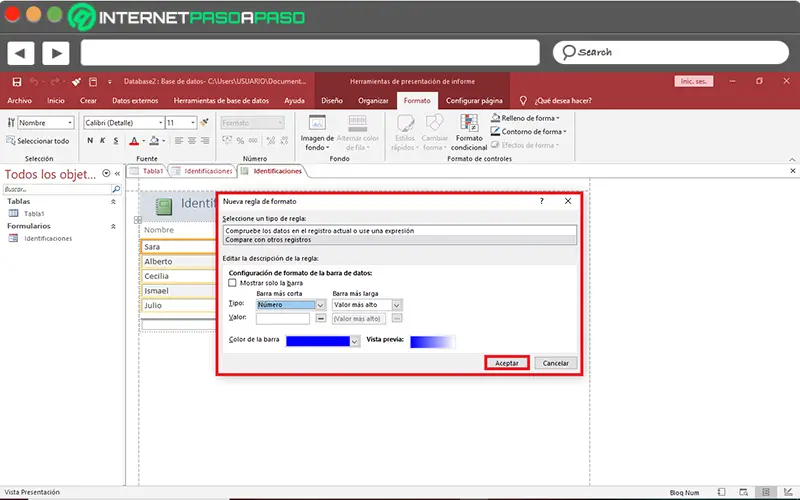Click the Alternar color de fila button
Image resolution: width=800 pixels, height=500 pixels.
(x=358, y=133)
